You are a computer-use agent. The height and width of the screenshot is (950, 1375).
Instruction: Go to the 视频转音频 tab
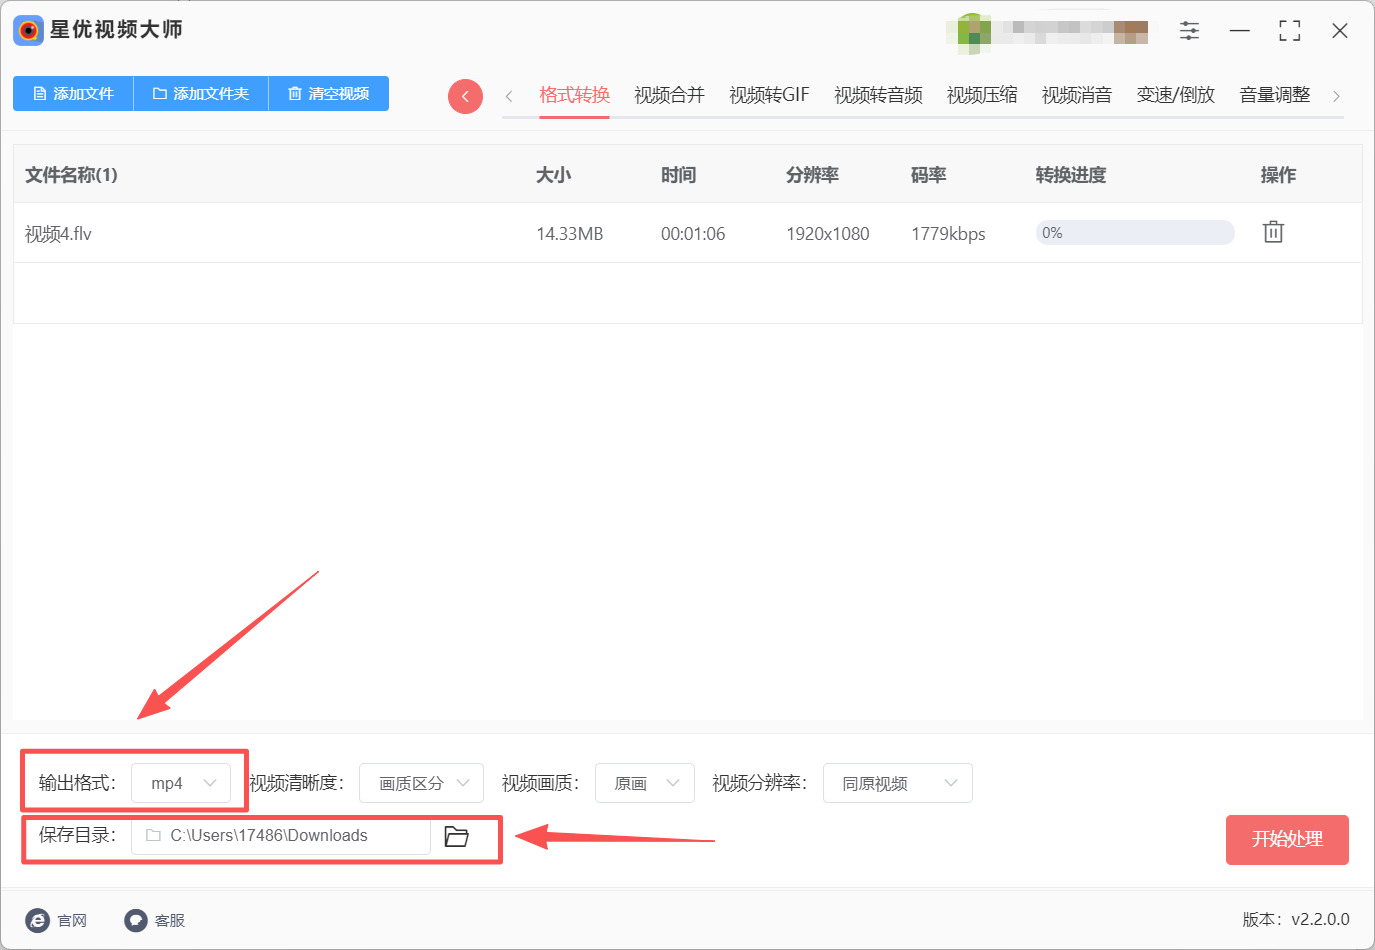pyautogui.click(x=878, y=95)
